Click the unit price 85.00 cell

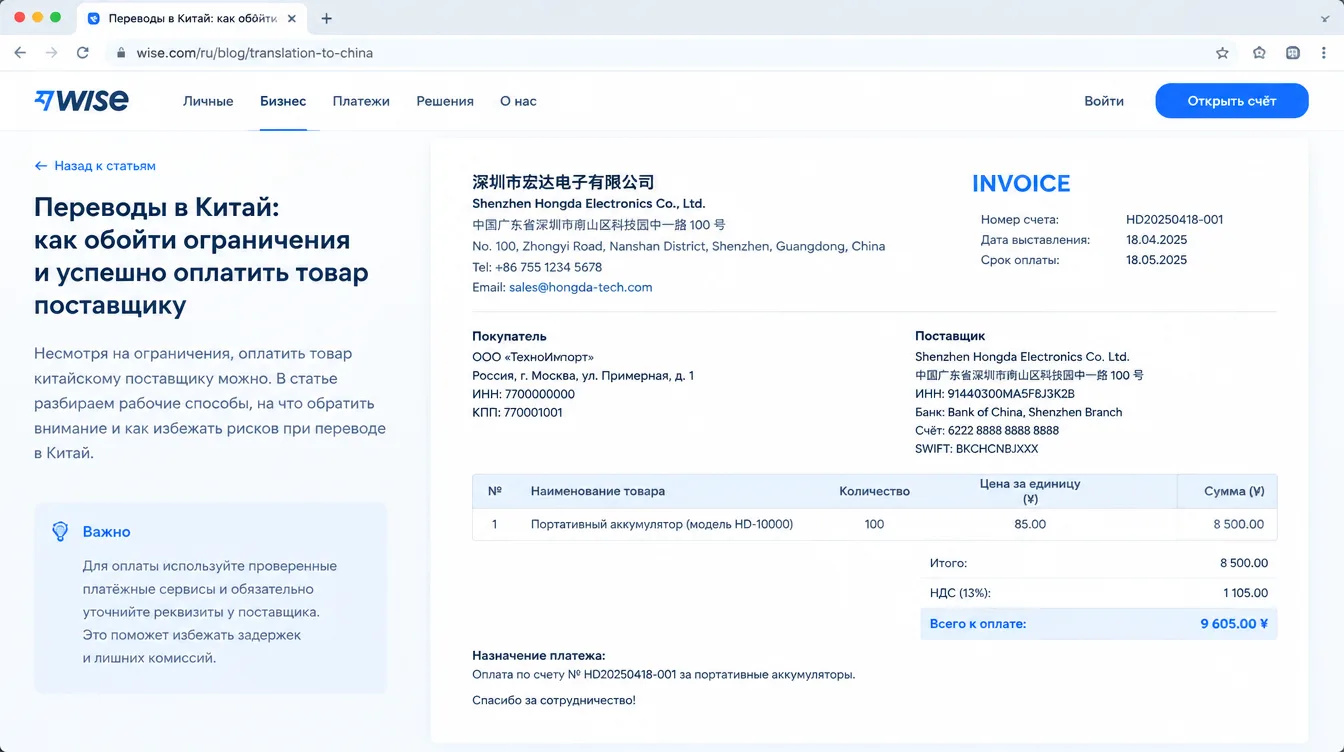(x=1030, y=524)
